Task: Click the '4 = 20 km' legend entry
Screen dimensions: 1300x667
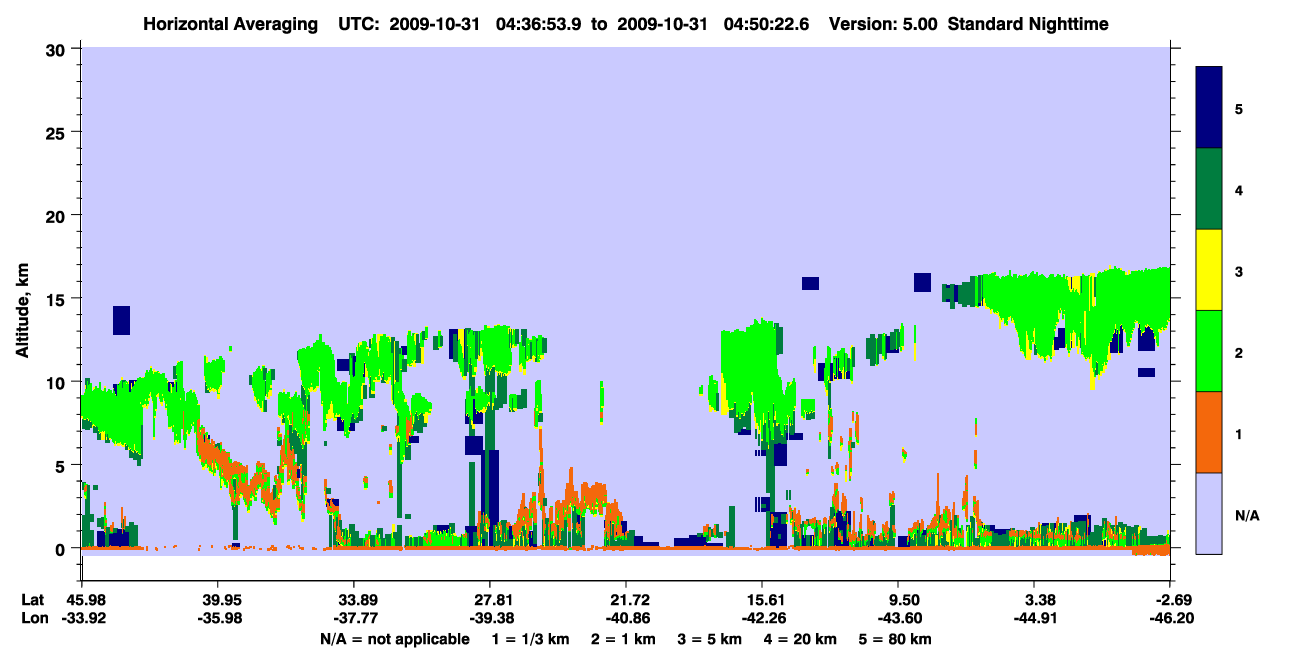Action: pos(801,639)
